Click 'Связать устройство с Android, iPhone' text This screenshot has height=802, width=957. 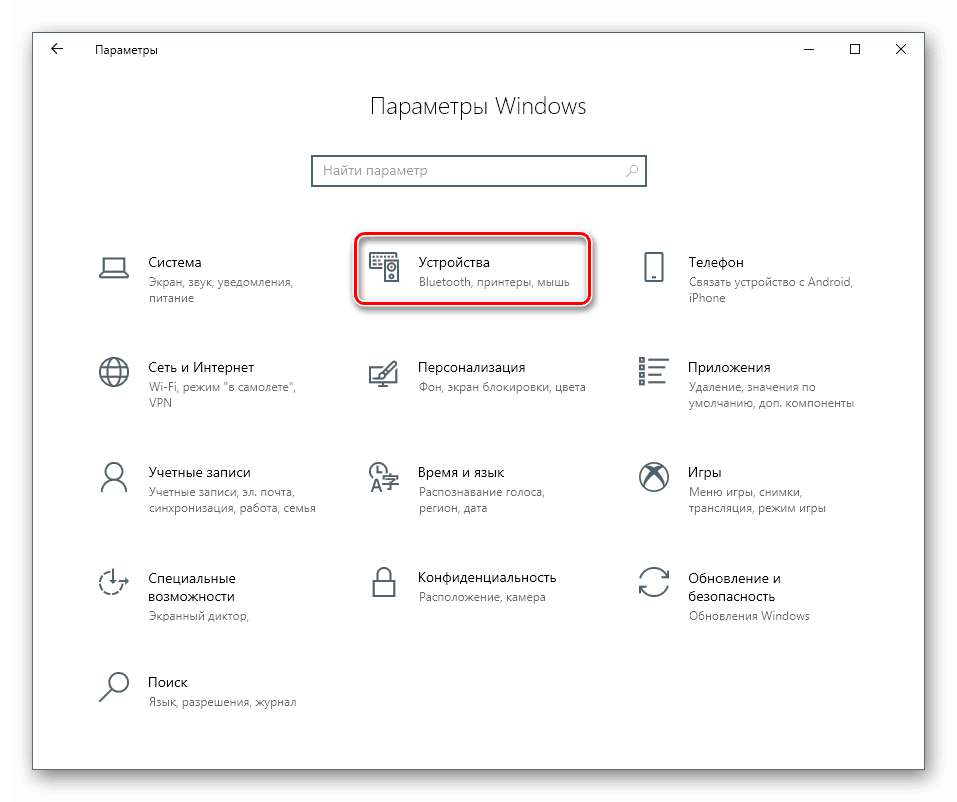click(770, 290)
